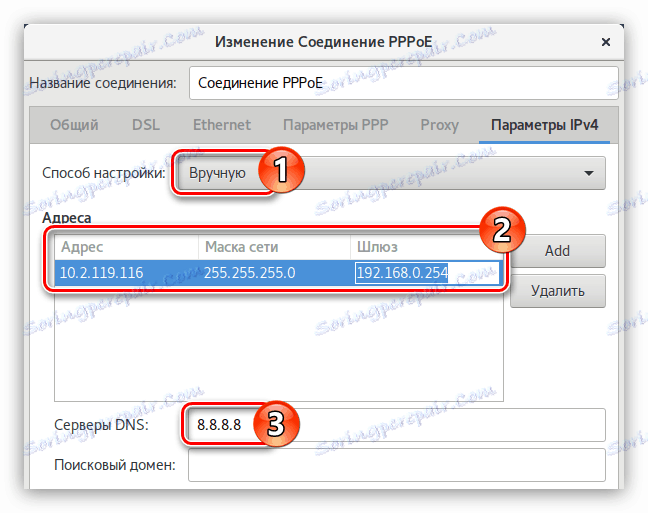Image resolution: width=648 pixels, height=513 pixels.
Task: Click the Адрес column header
Action: [x=126, y=247]
